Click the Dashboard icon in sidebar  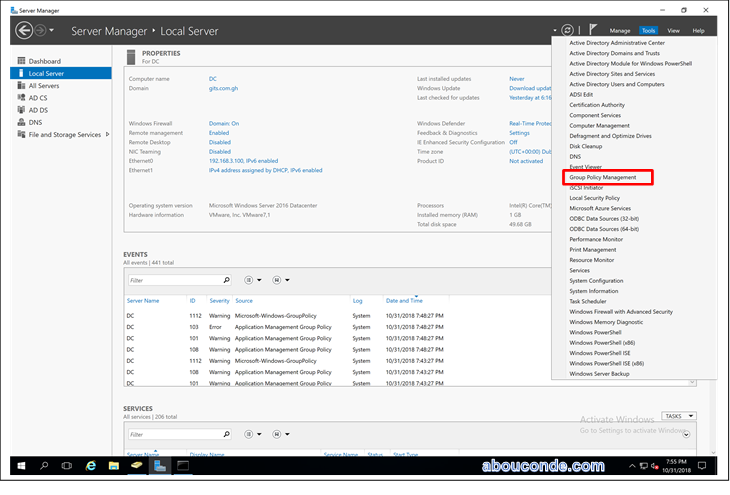tap(21, 61)
